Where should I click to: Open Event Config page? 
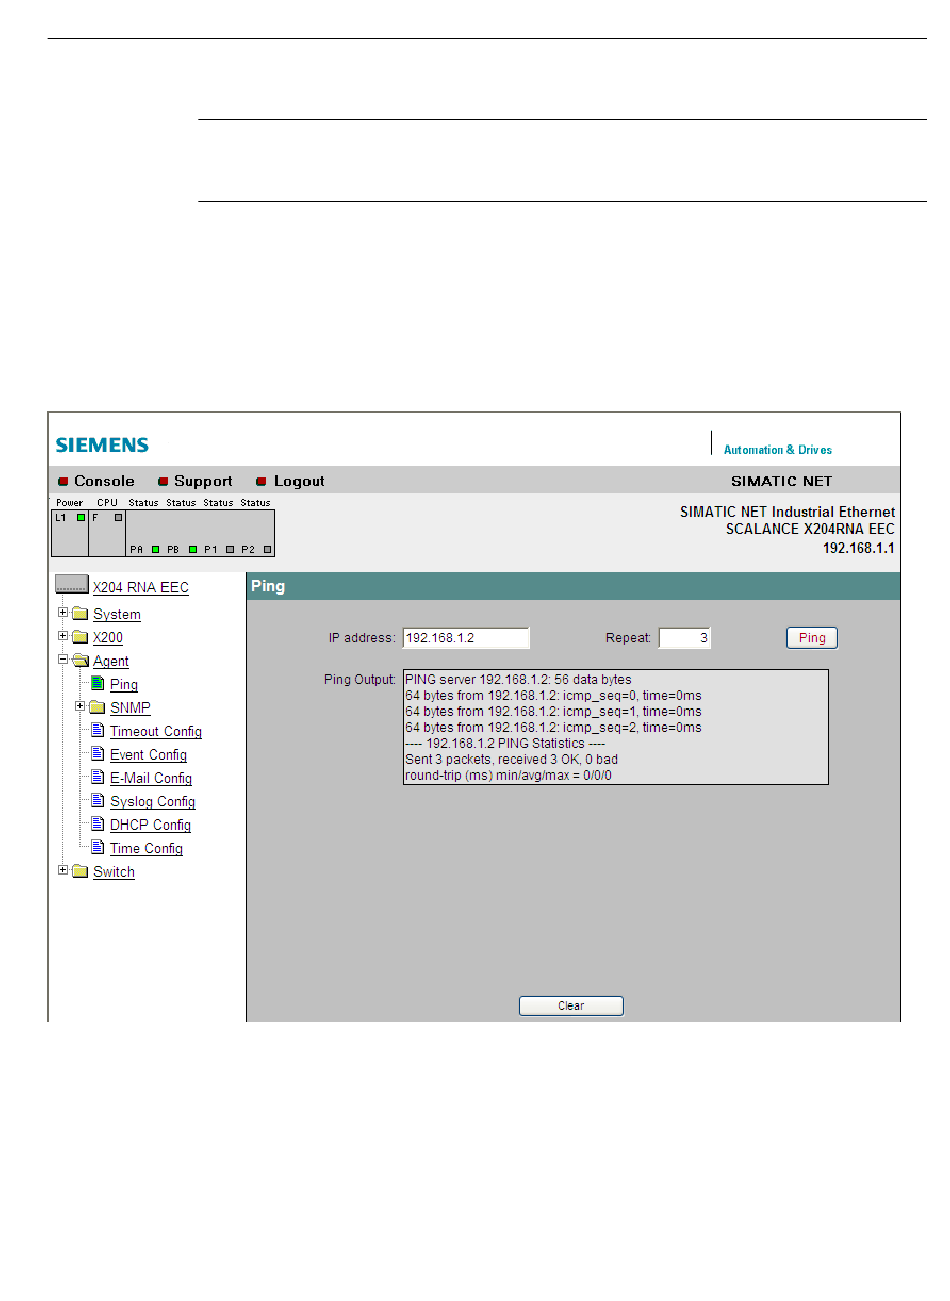click(148, 755)
